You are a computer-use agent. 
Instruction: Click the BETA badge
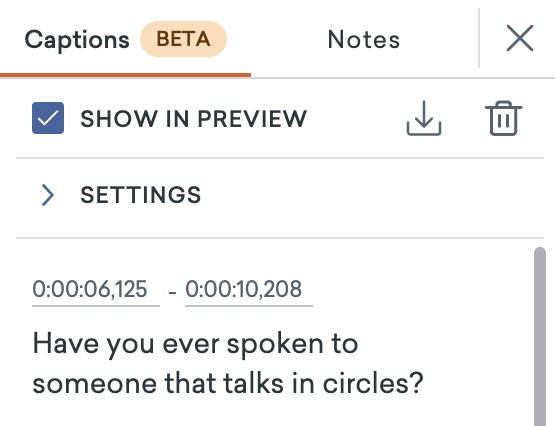tap(183, 39)
